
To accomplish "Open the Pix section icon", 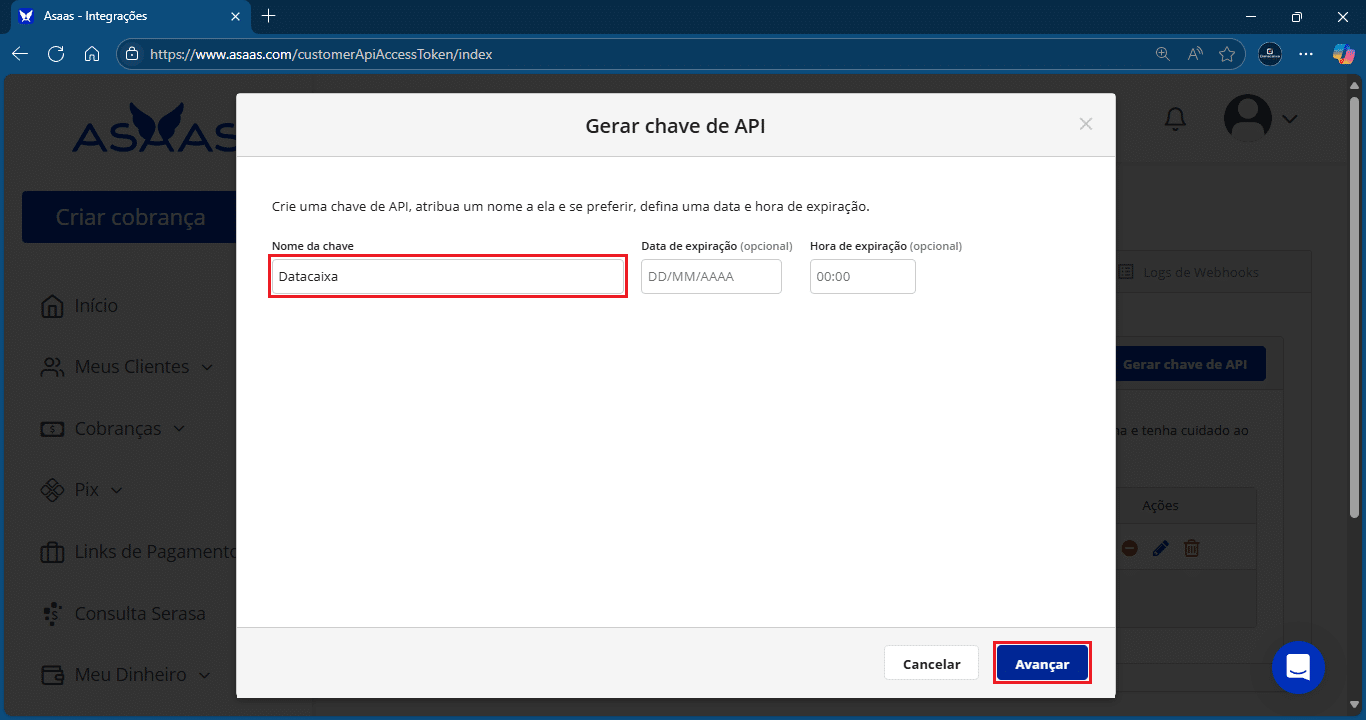I will [x=51, y=489].
